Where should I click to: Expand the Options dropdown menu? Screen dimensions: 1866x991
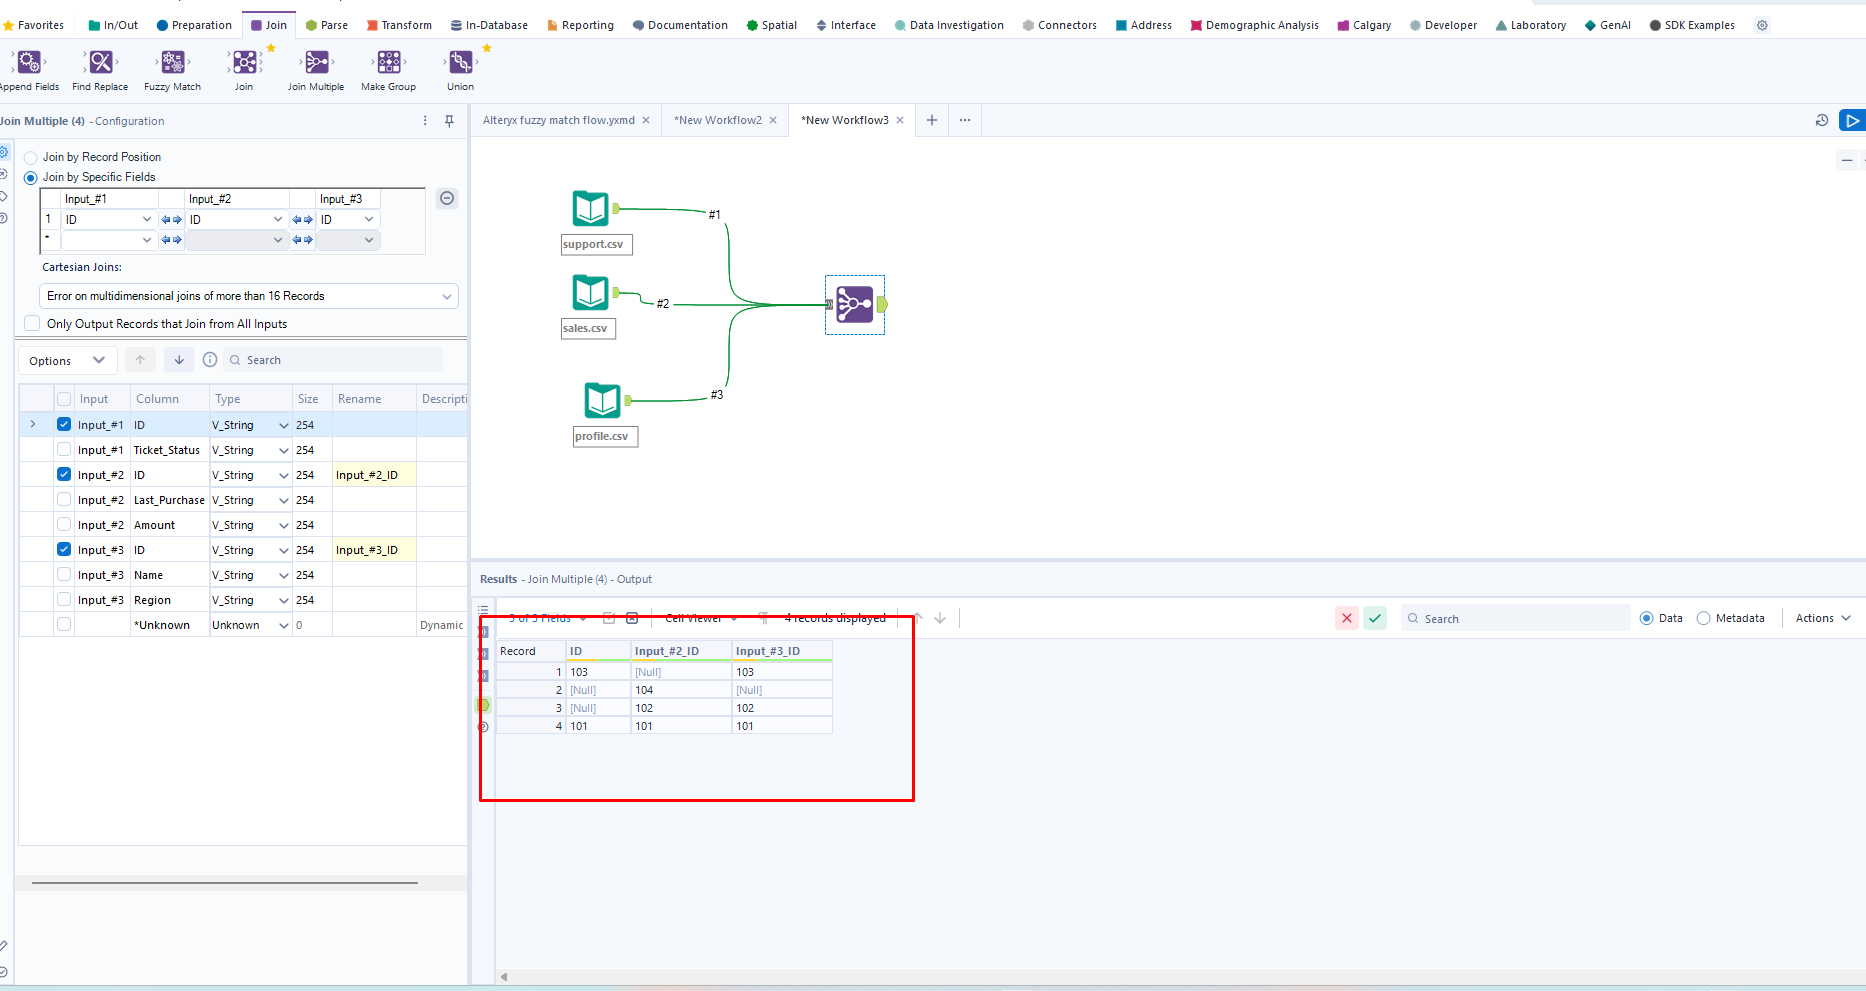coord(67,361)
